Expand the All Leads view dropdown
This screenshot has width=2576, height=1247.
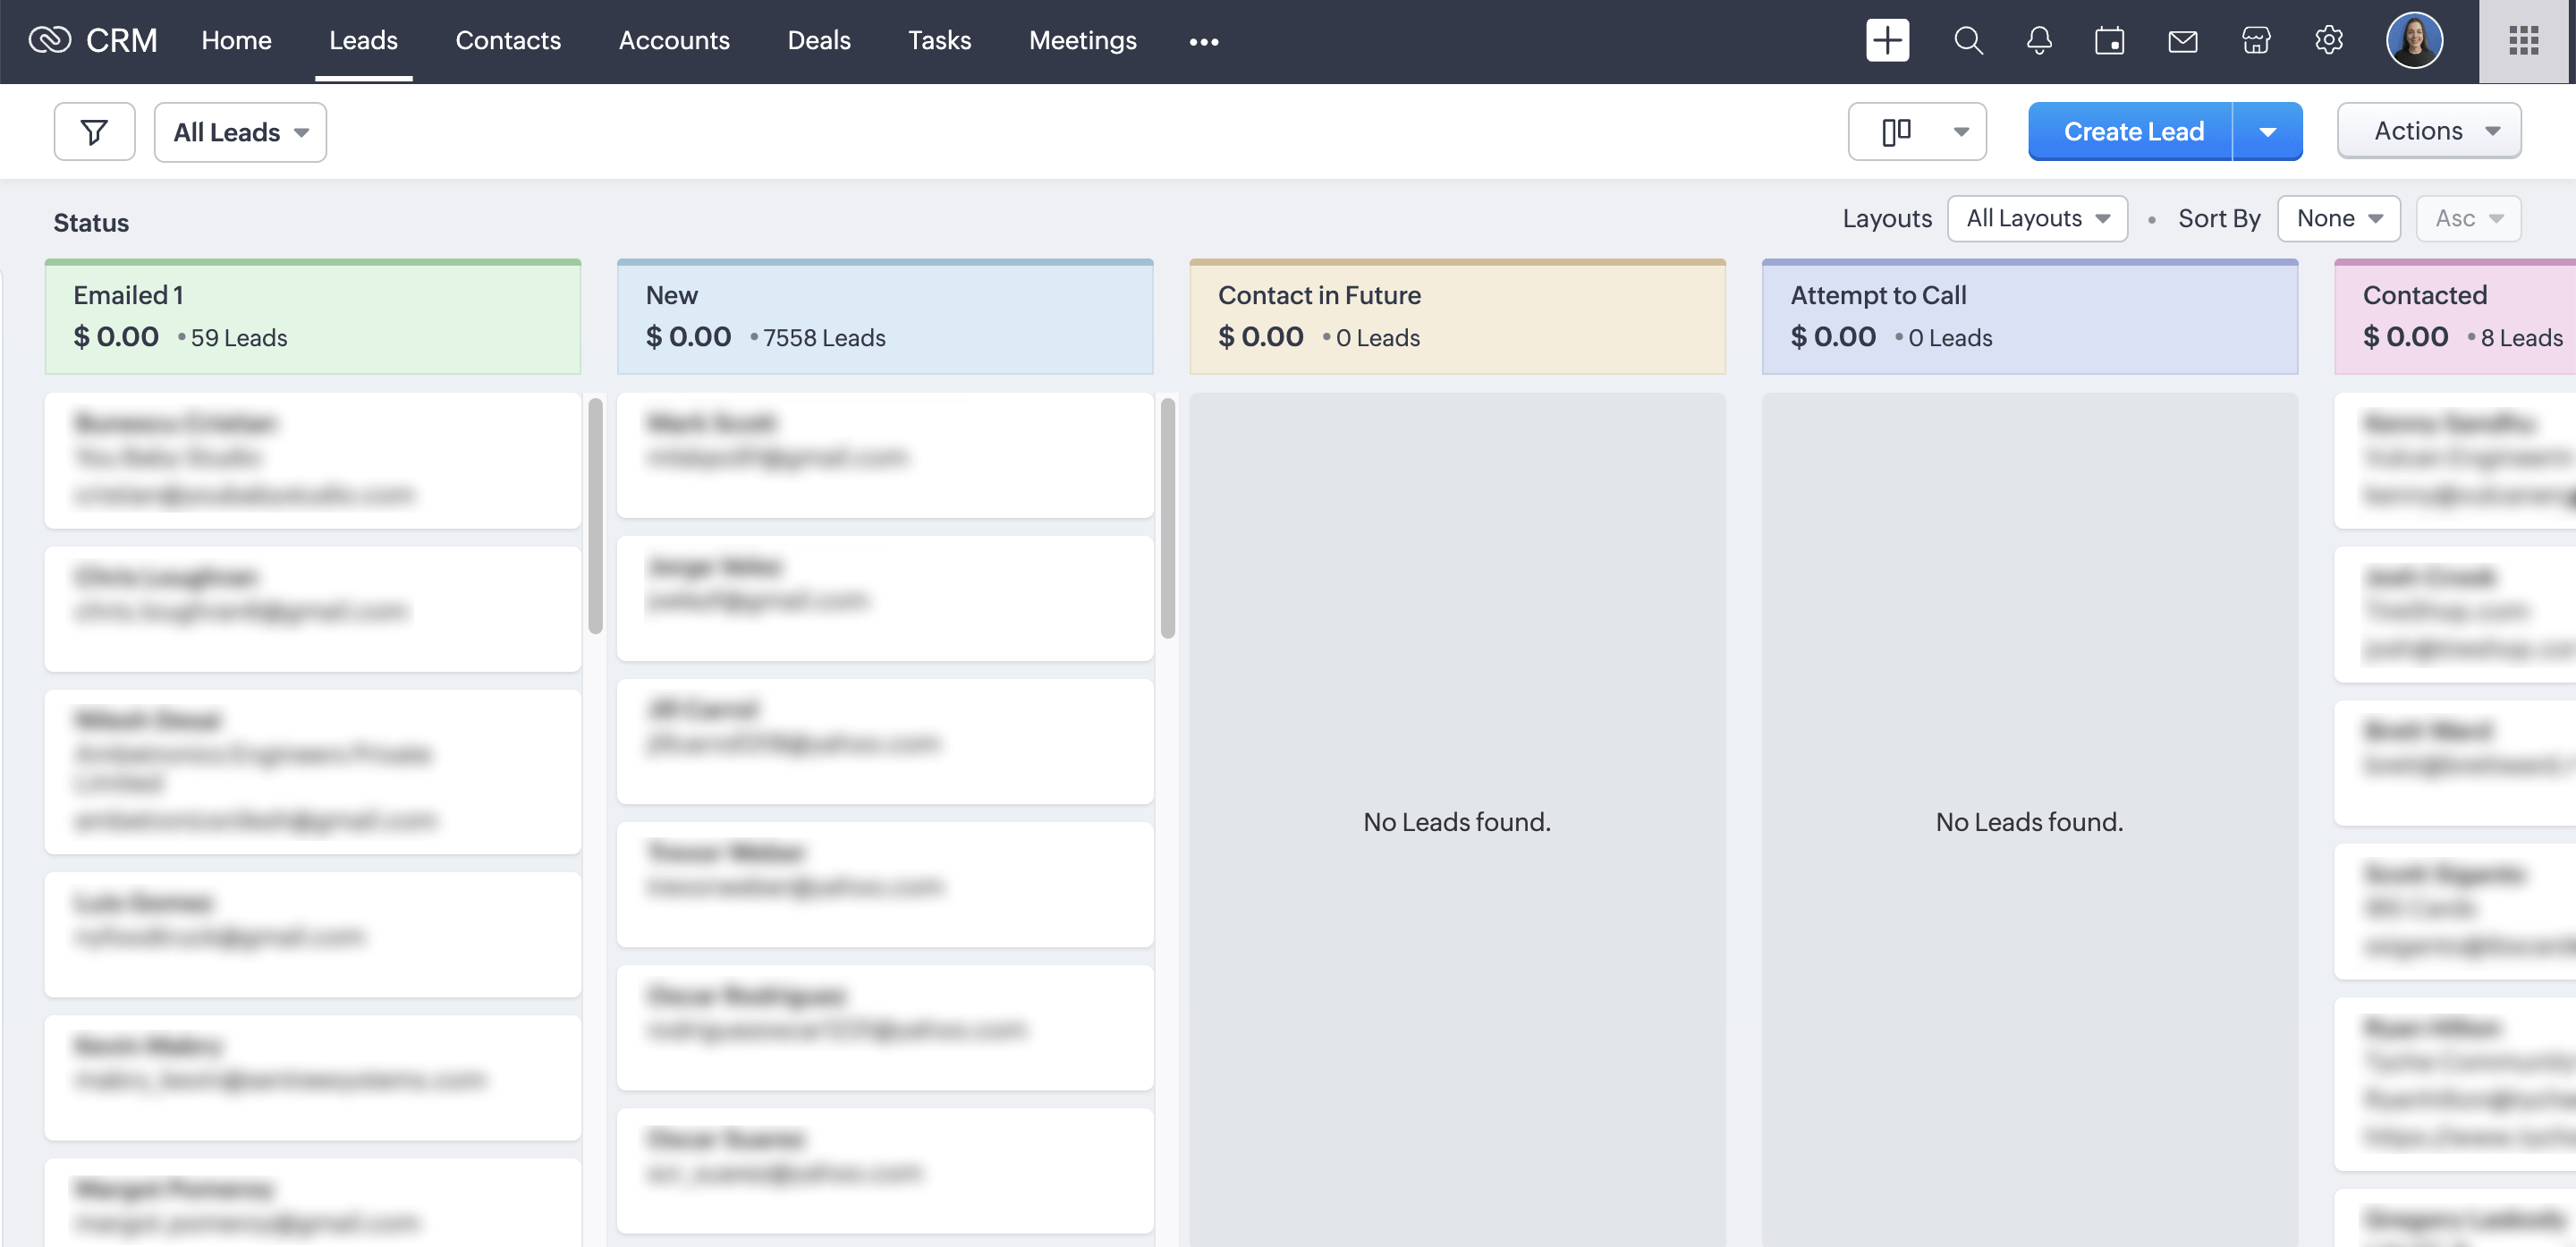pyautogui.click(x=240, y=132)
